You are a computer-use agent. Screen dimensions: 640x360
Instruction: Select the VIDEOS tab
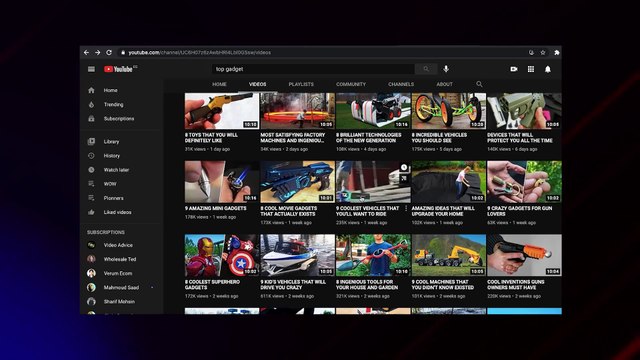(x=258, y=84)
